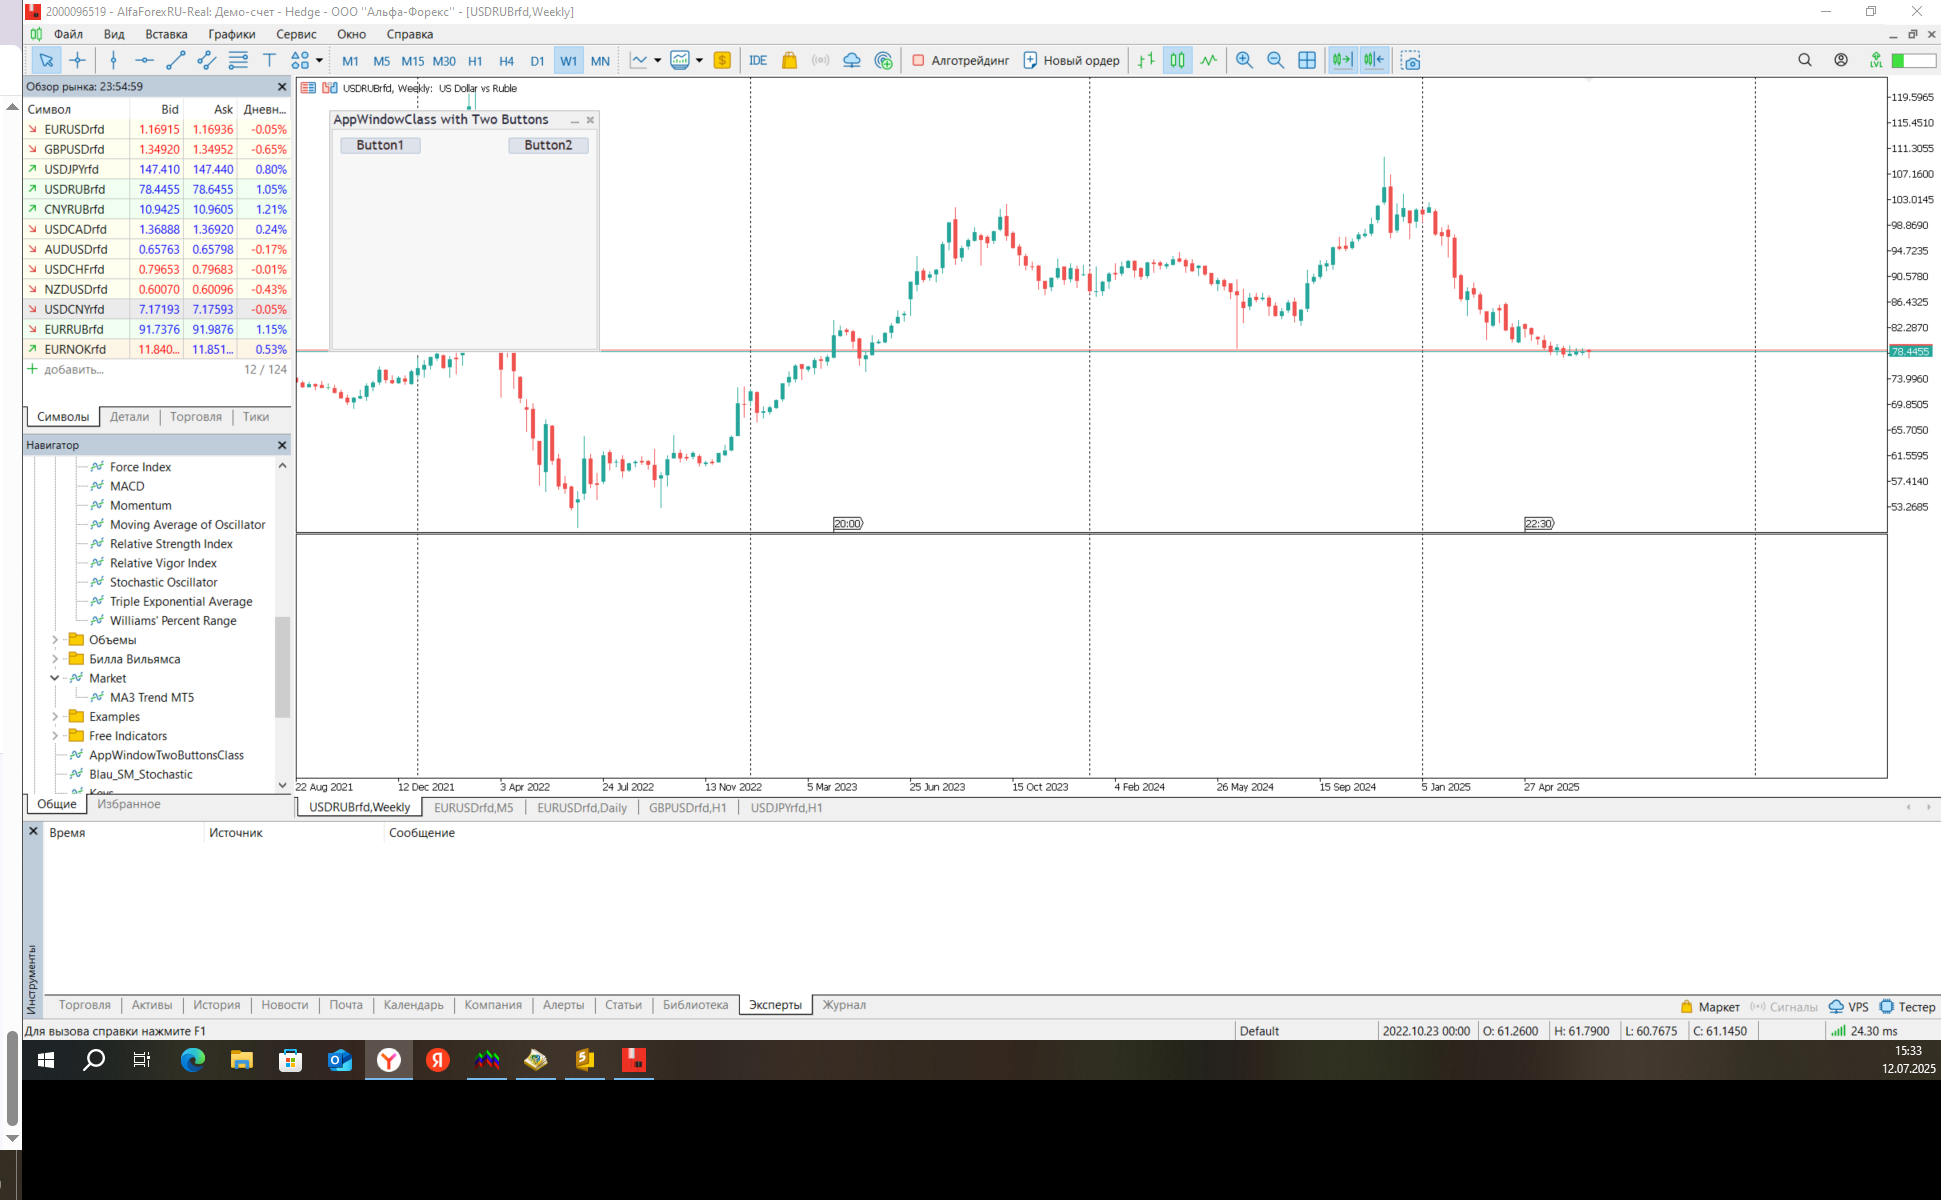Switch to bar chart view
Screen dimensions: 1941x1200
click(x=1146, y=60)
